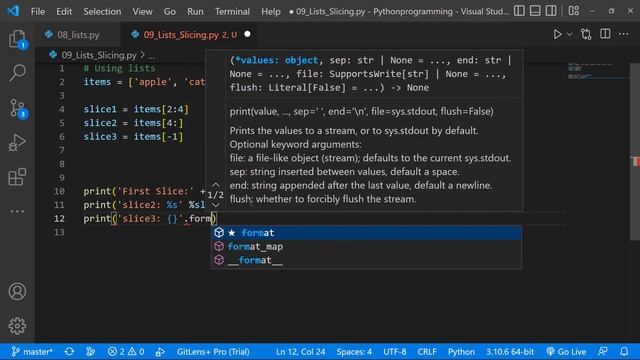Open the Run menu

point(195,11)
